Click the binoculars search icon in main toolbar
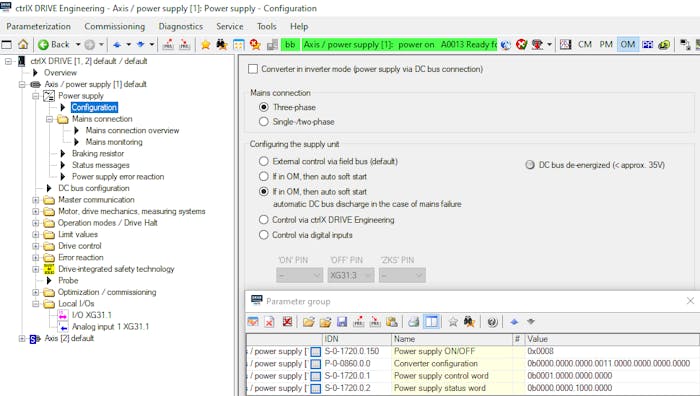700x396 pixels. click(x=222, y=44)
